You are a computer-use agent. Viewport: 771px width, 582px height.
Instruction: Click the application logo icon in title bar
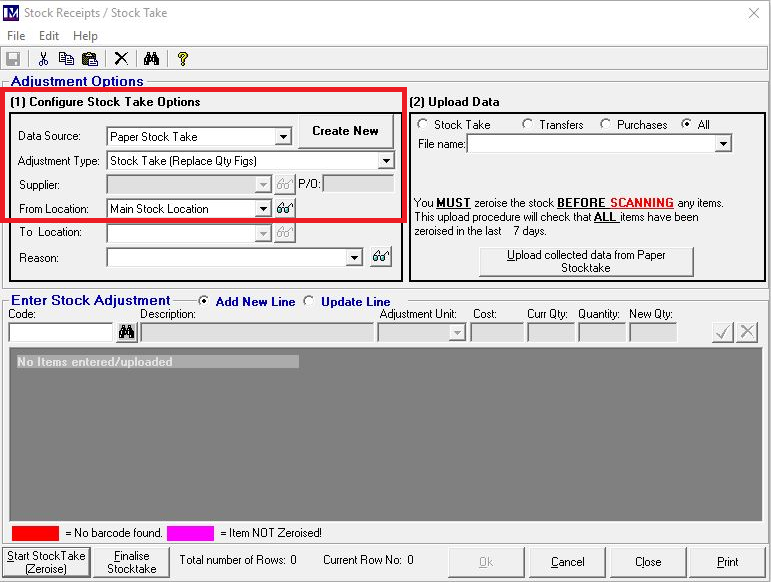pos(11,13)
